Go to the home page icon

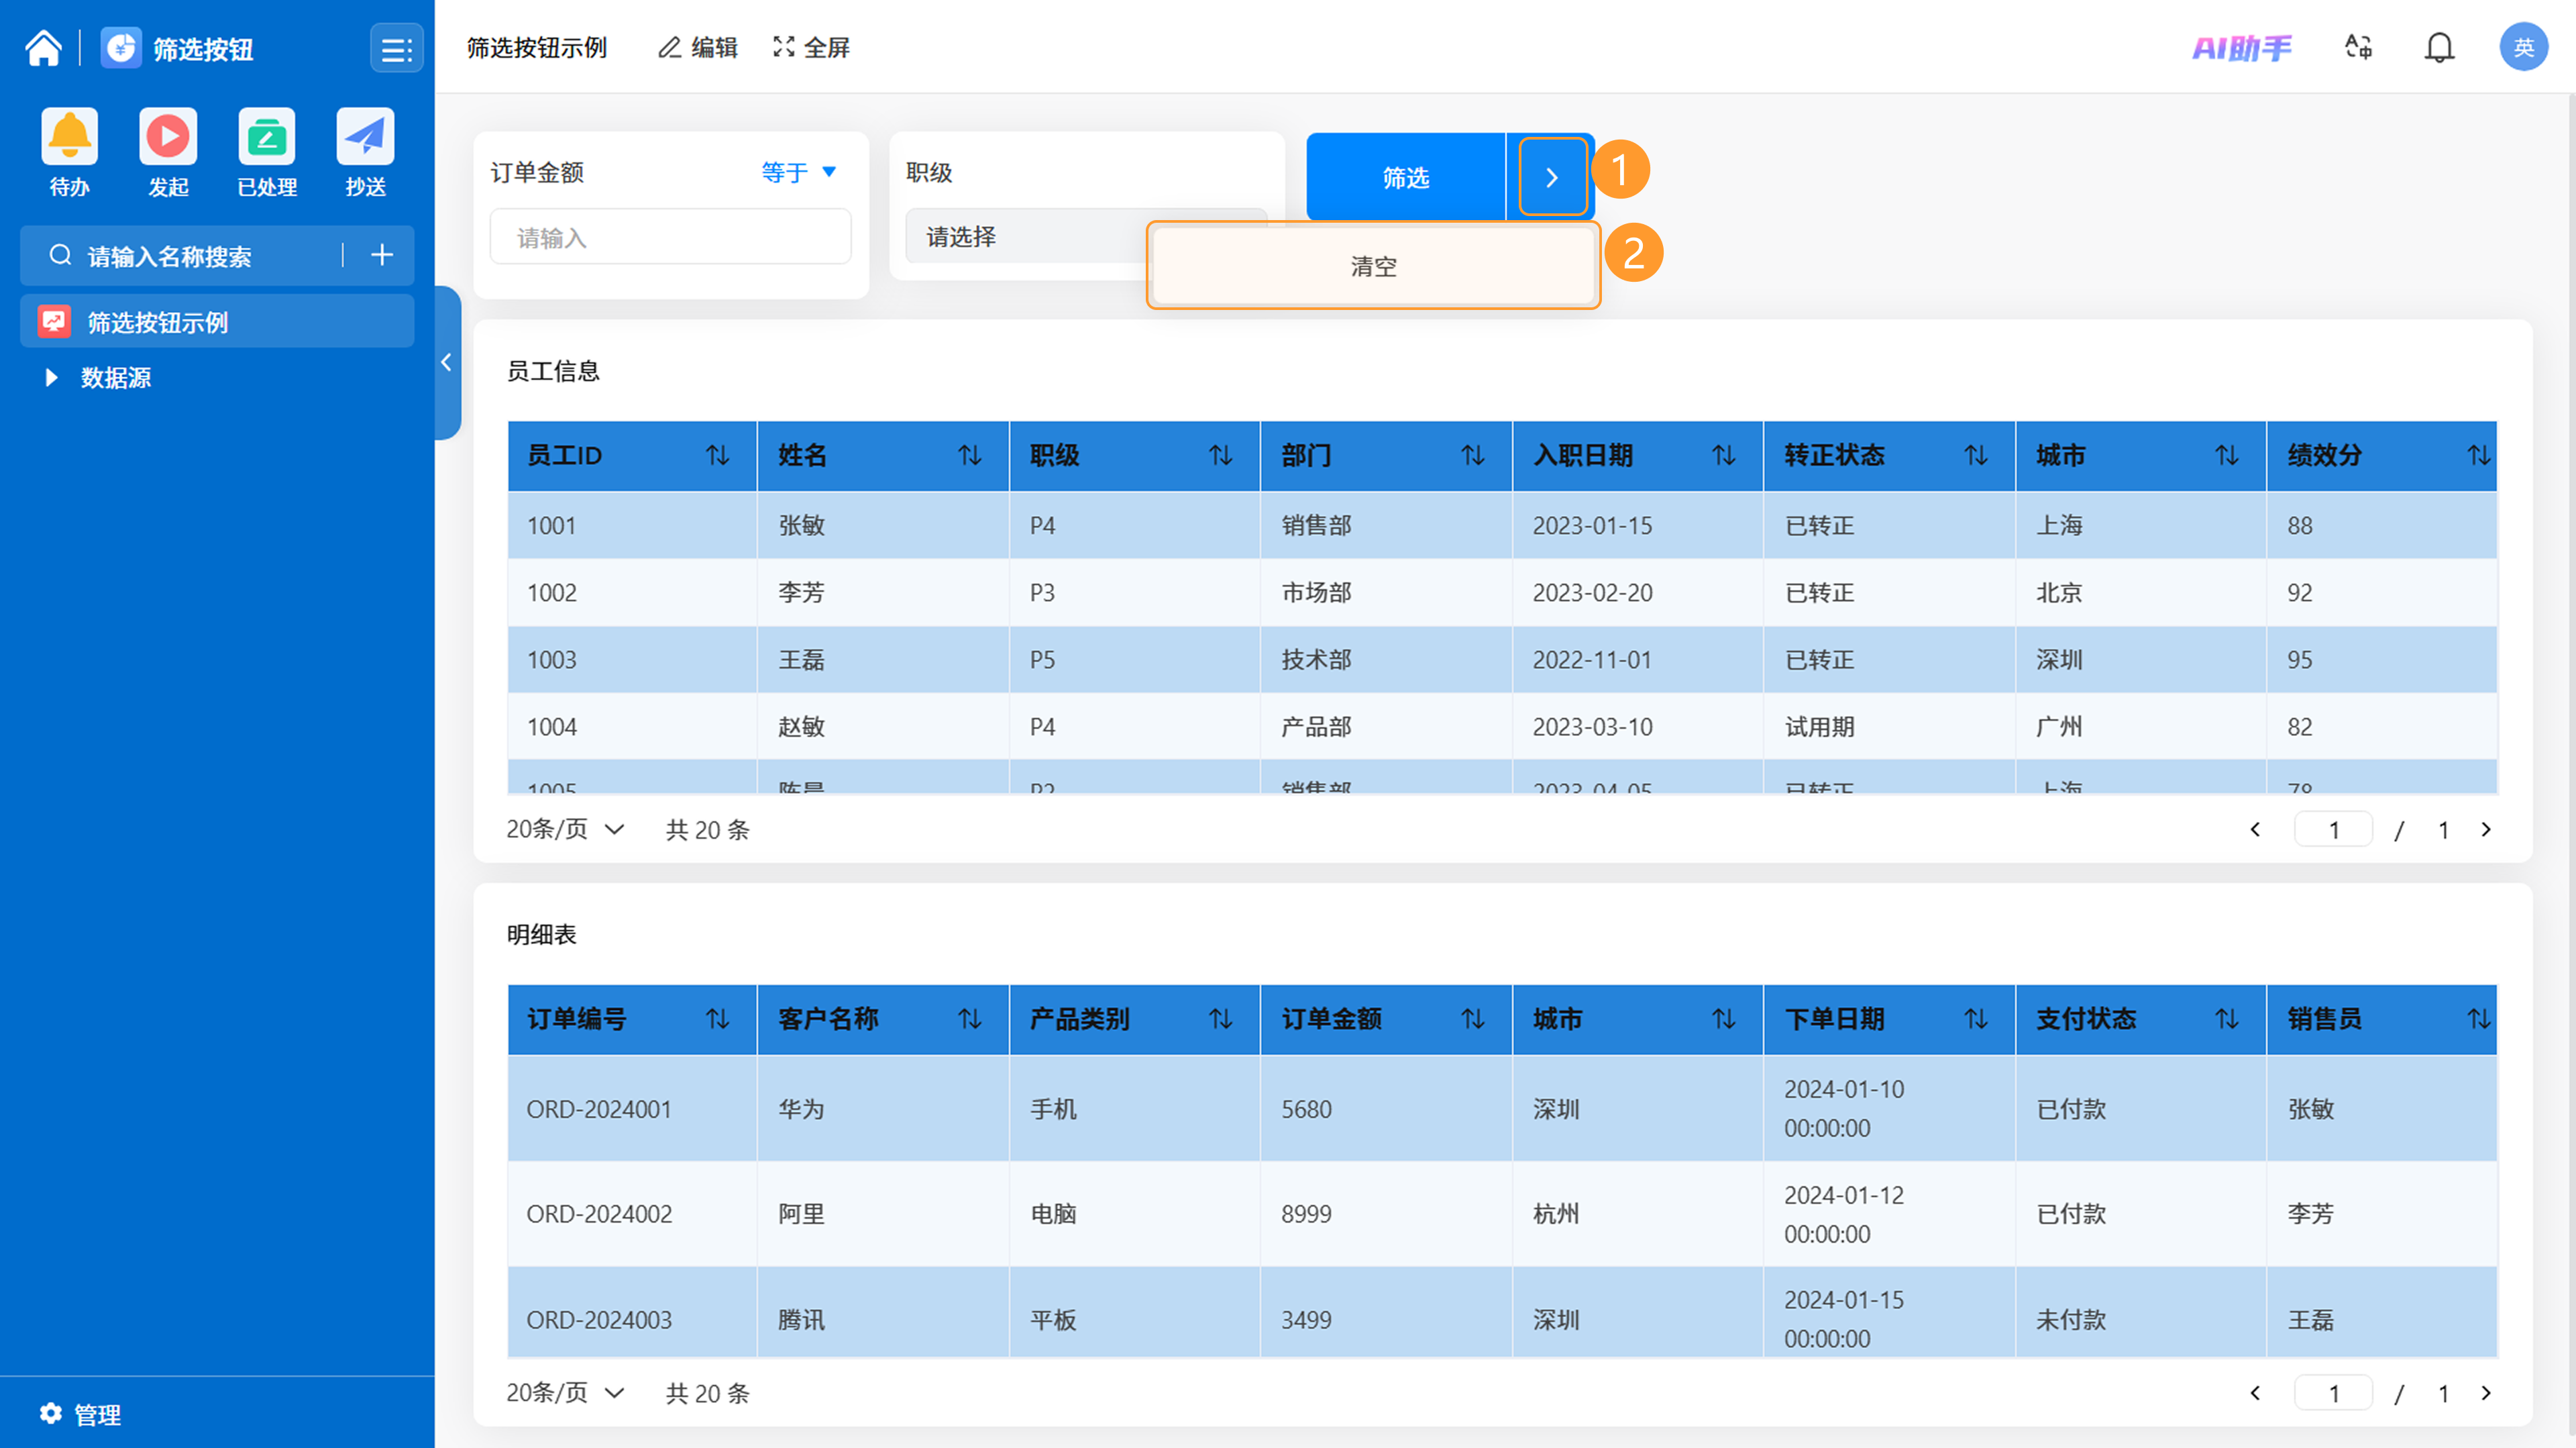tap(43, 48)
